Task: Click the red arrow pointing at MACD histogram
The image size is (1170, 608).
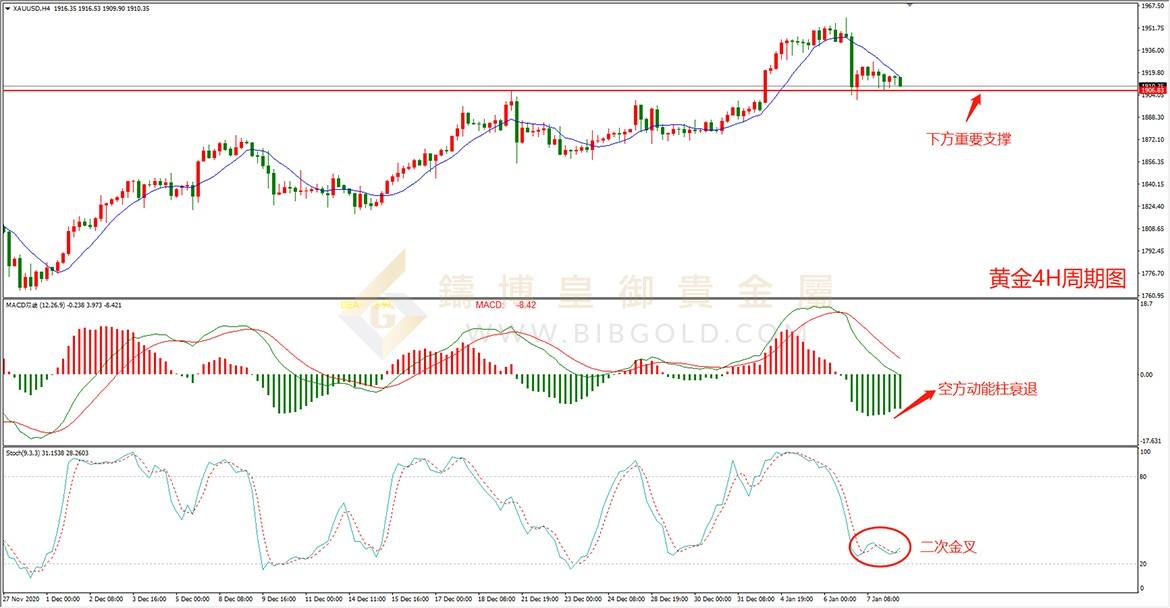Action: click(914, 404)
